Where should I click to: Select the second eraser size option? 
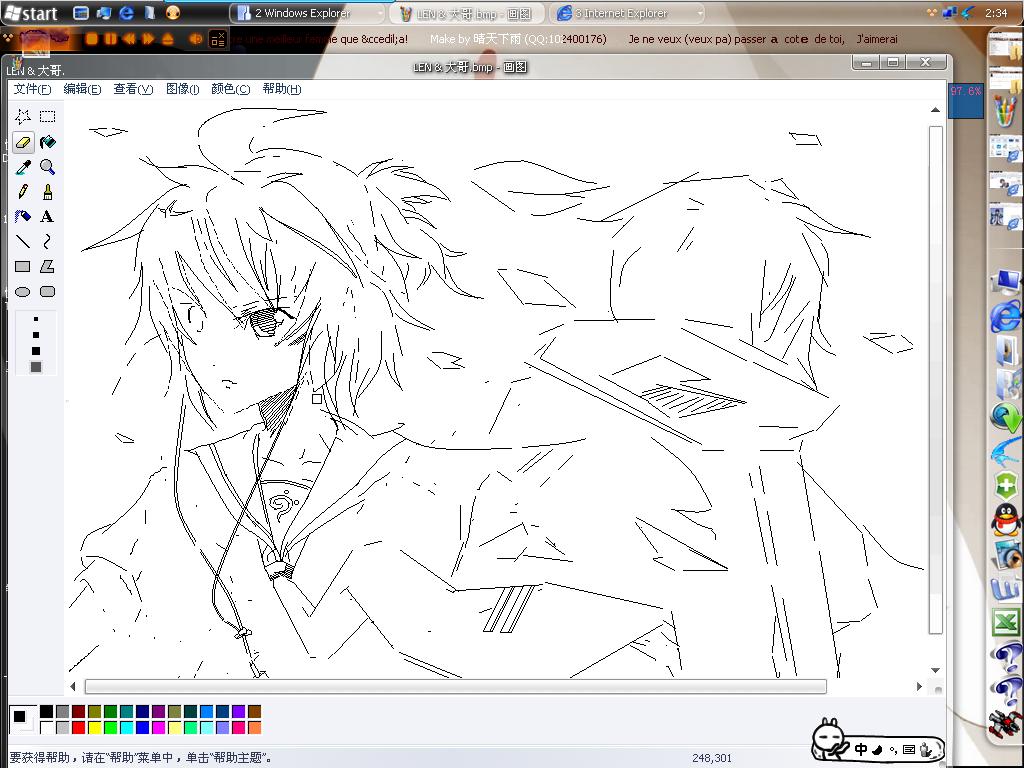coord(36,334)
